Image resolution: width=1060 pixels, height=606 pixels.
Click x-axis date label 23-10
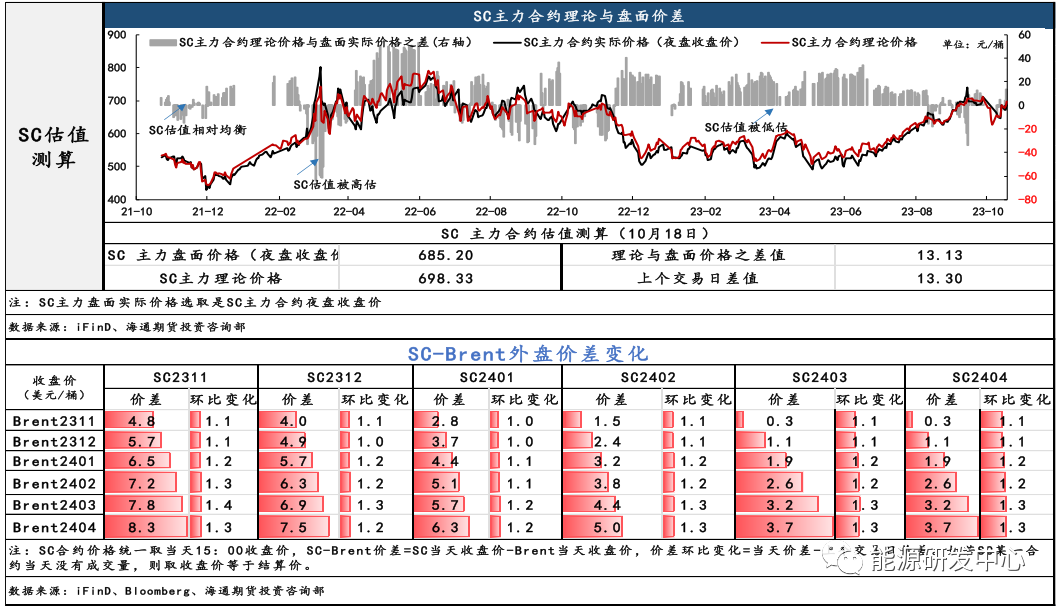988,212
